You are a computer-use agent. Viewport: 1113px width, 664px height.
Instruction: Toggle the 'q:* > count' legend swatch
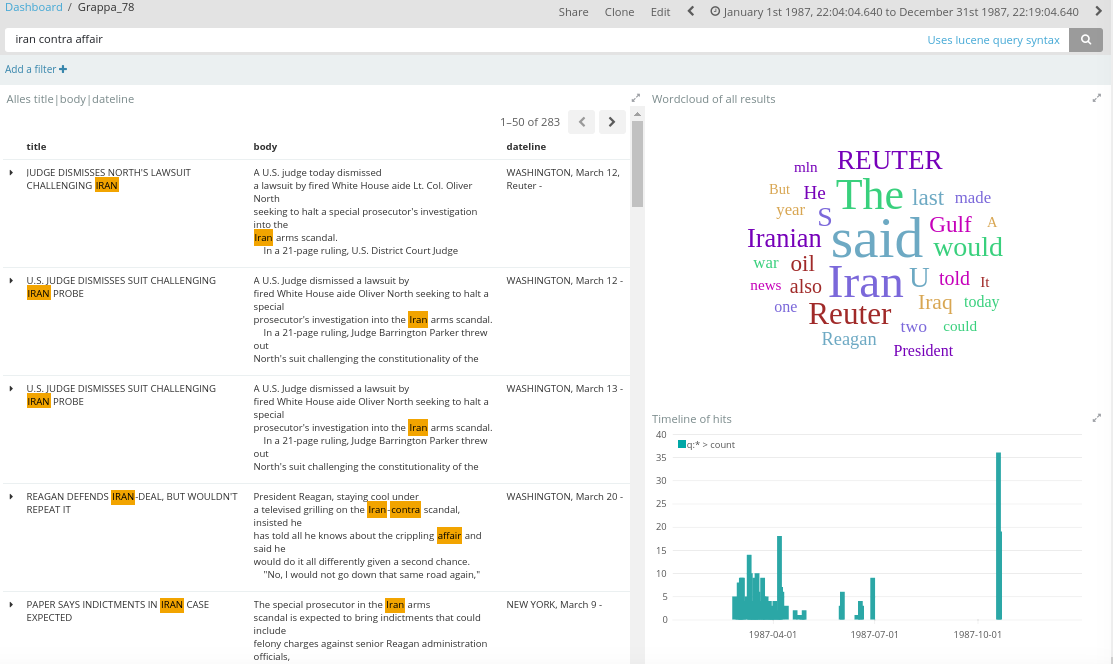tap(681, 445)
